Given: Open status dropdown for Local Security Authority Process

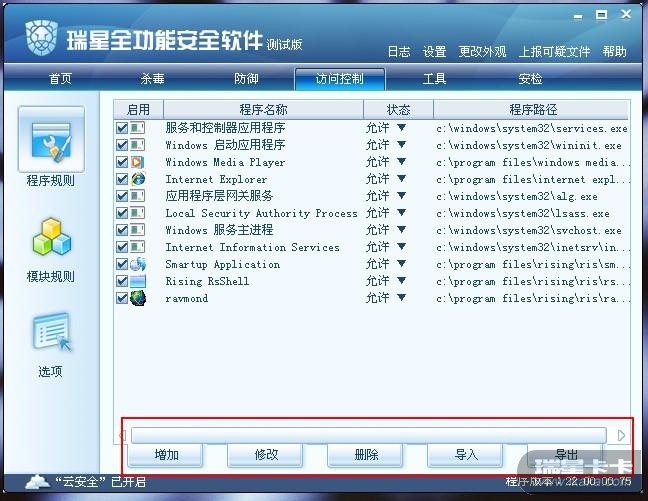Looking at the screenshot, I should [401, 212].
